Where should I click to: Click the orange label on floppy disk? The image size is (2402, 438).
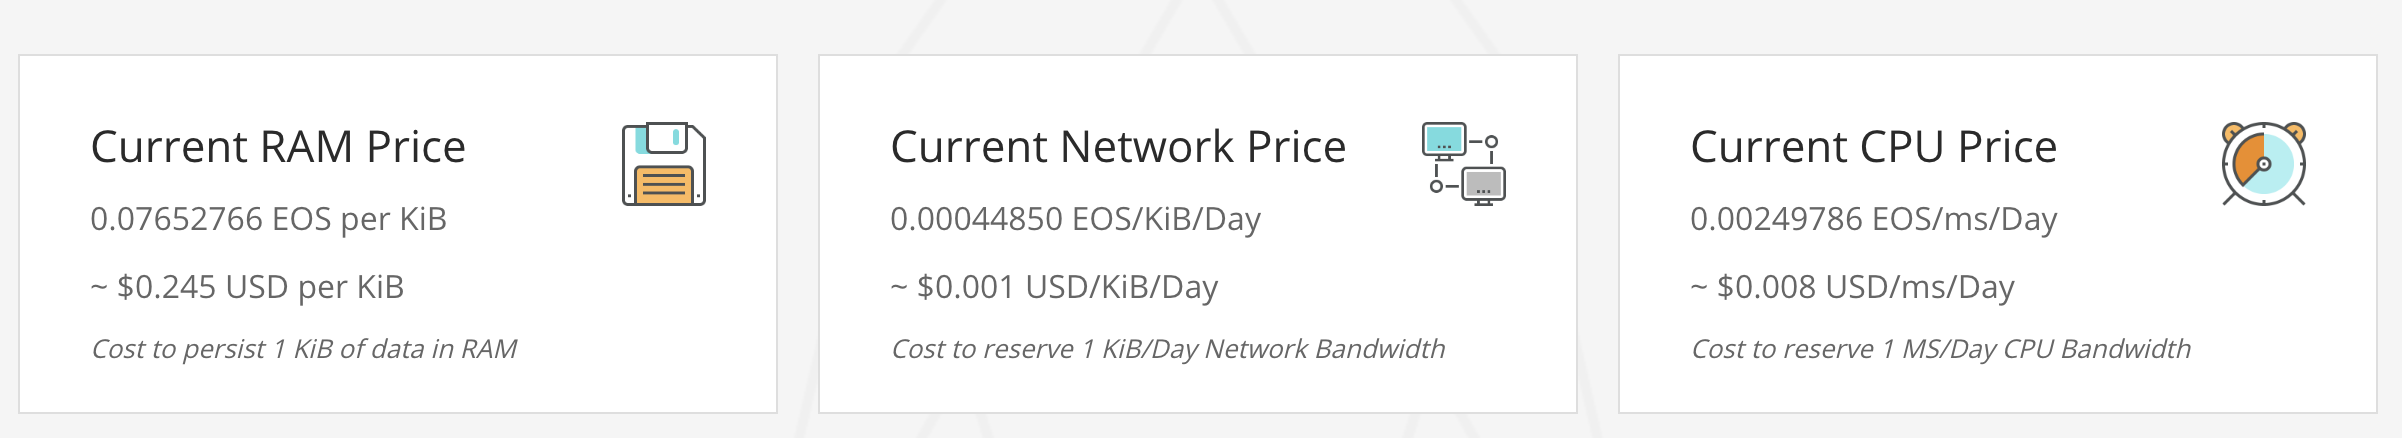point(664,185)
